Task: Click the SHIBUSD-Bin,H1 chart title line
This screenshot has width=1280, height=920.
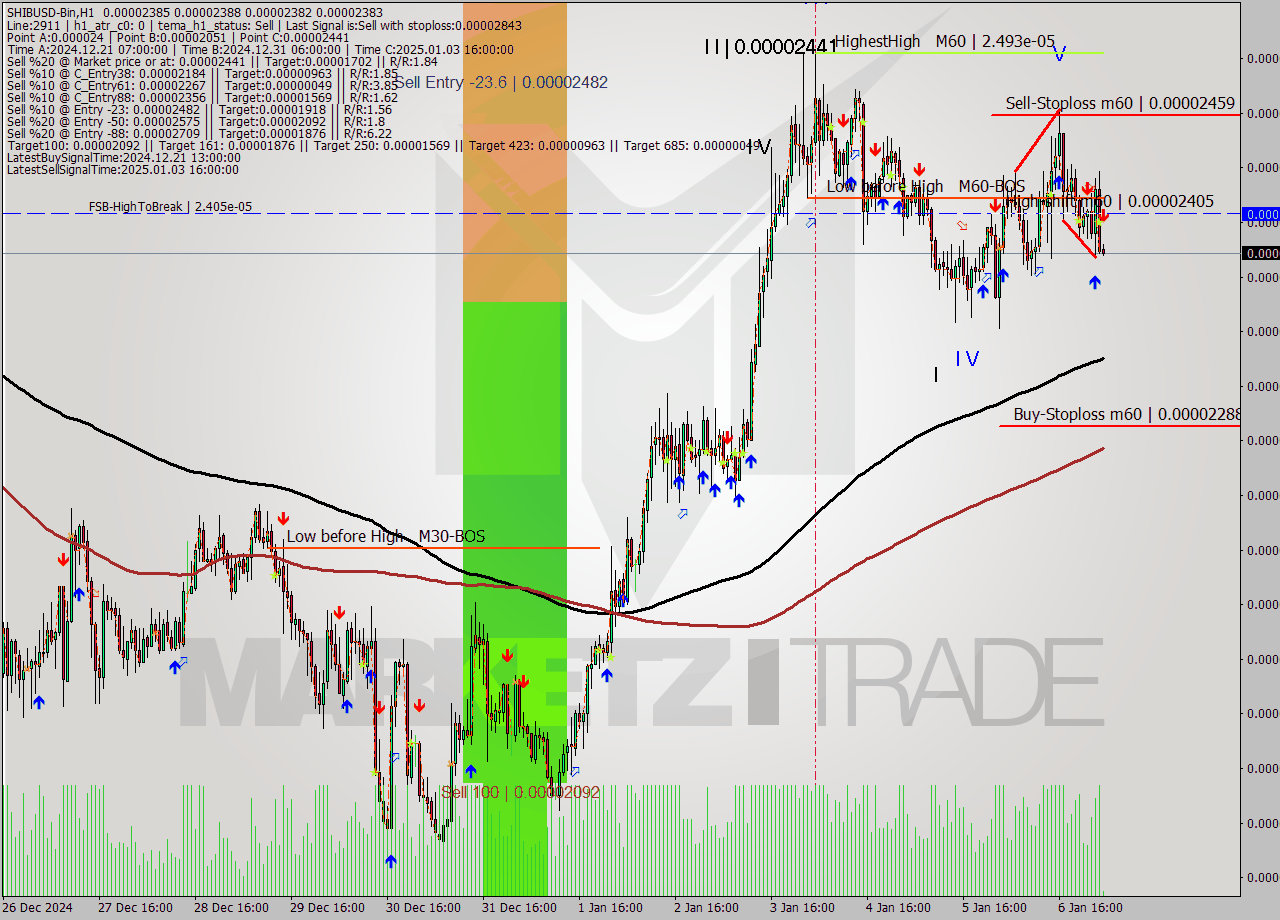Action: (x=195, y=12)
